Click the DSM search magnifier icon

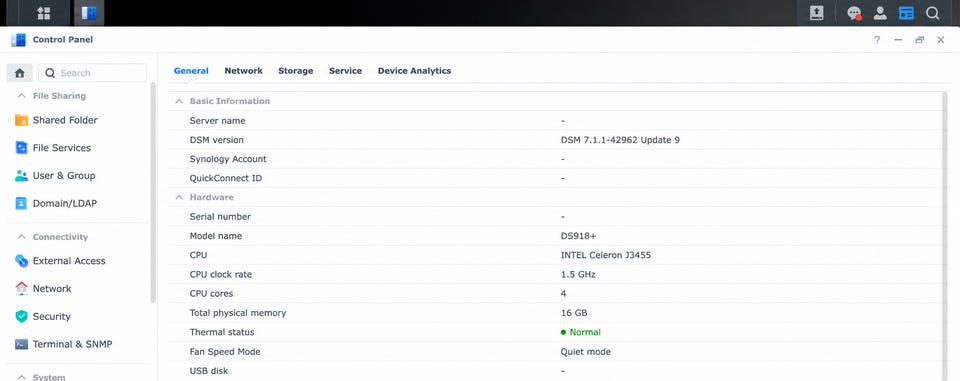point(932,13)
